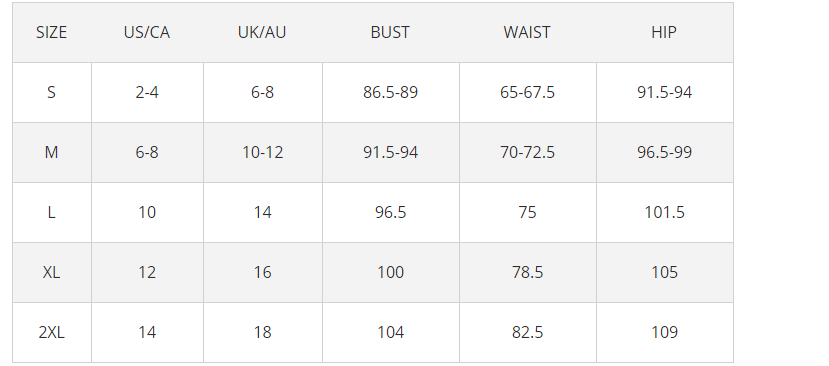Click the 2-4 US/CA cell

point(147,93)
